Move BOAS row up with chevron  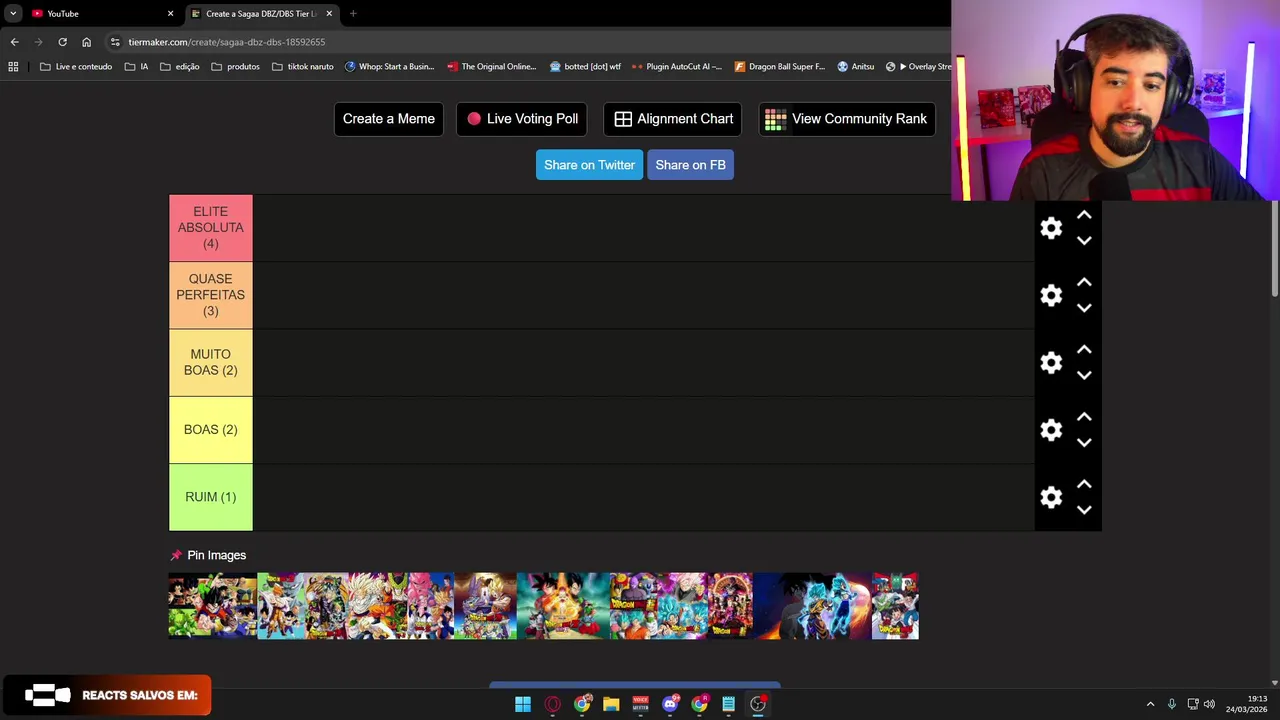[1084, 417]
